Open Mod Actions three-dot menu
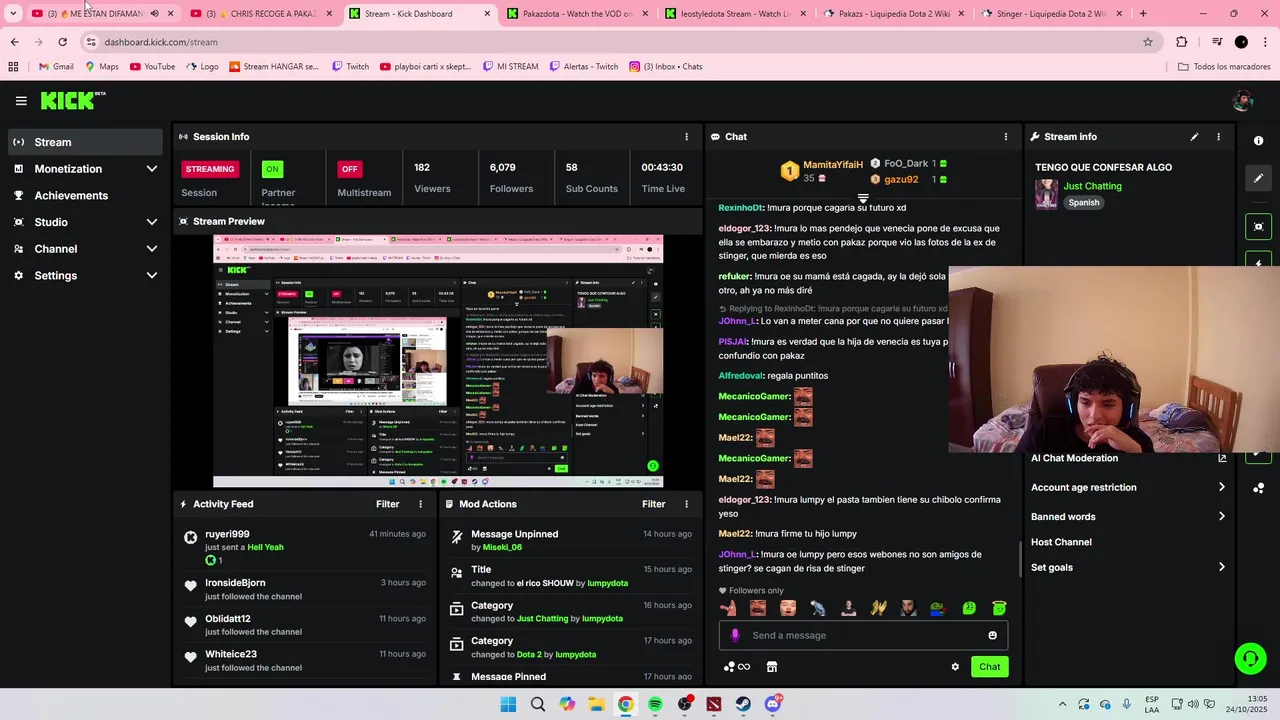 (x=686, y=505)
